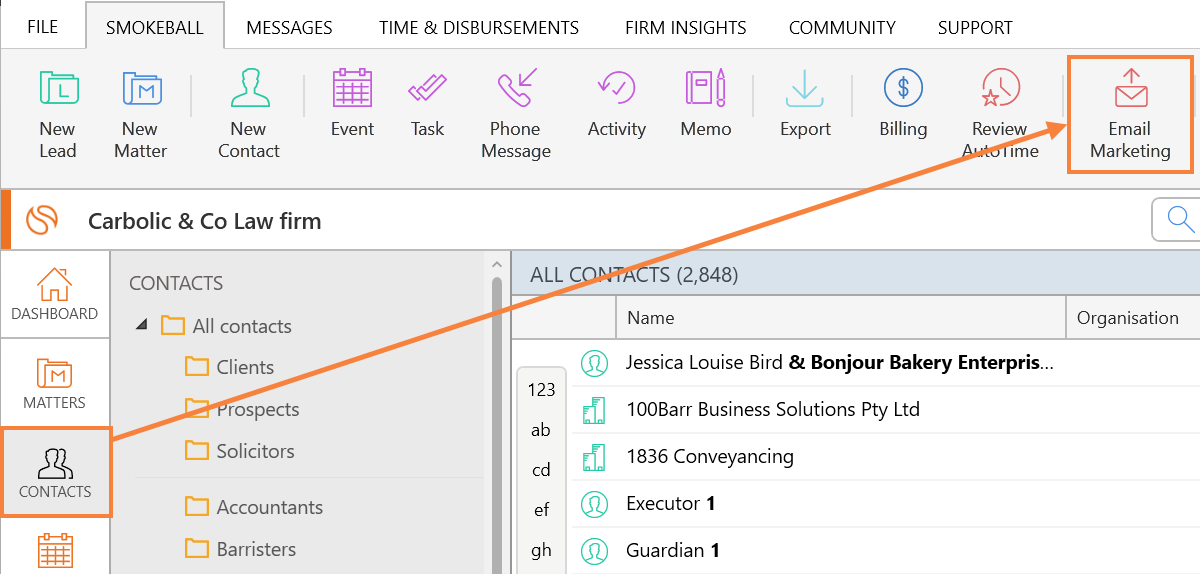This screenshot has width=1200, height=574.
Task: Jump to cd in alphabet index
Action: click(x=541, y=470)
